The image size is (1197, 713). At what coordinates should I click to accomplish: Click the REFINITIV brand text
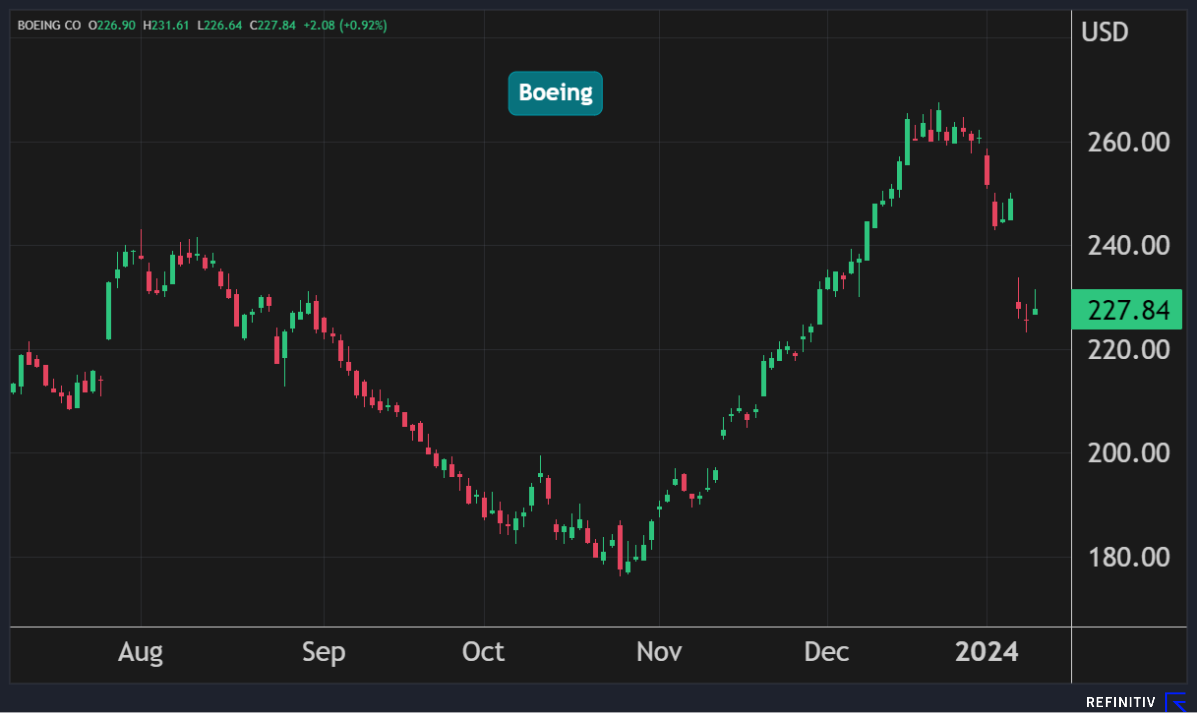point(1120,703)
